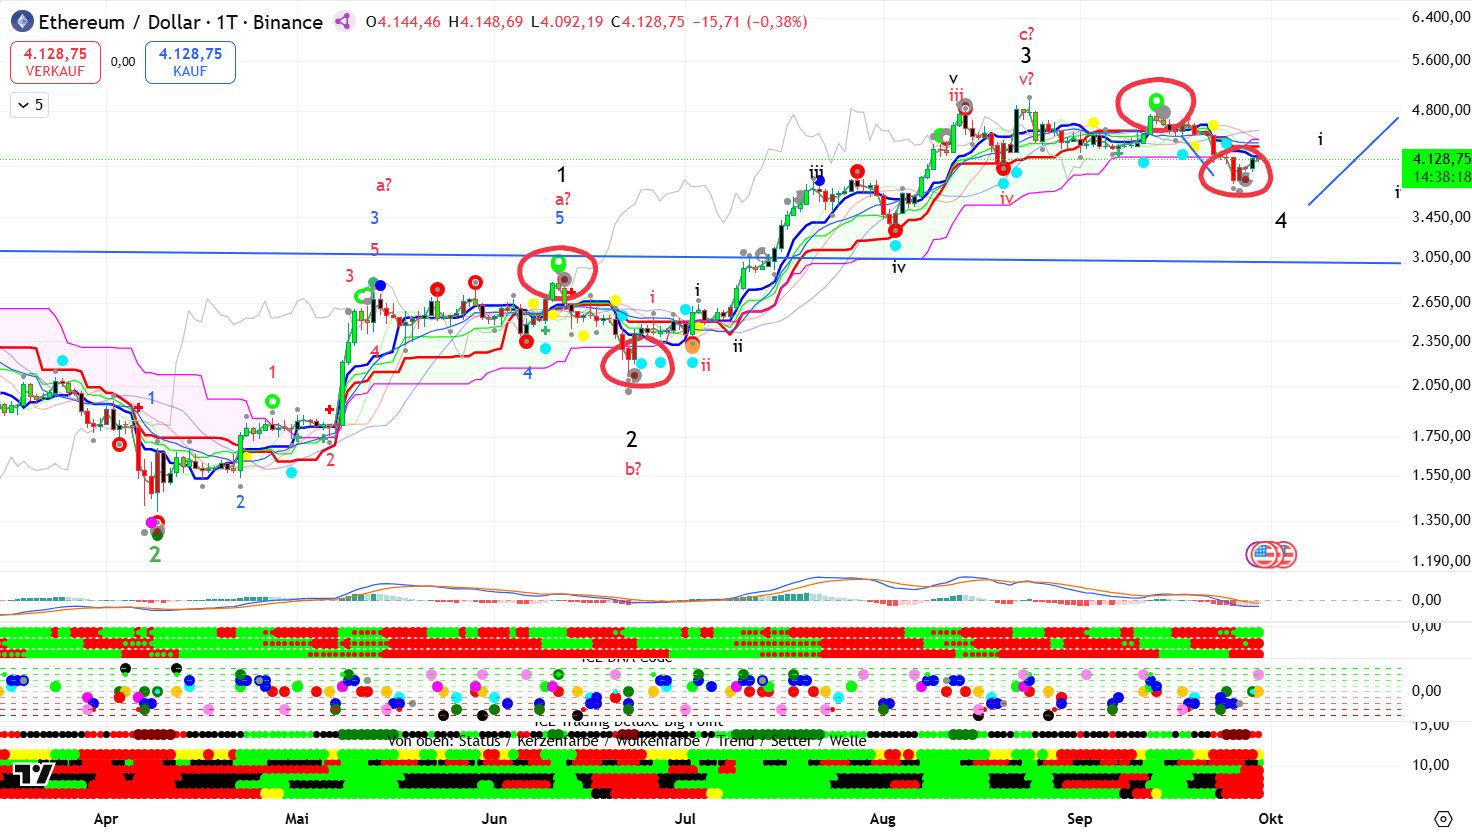Viewport: 1472px width, 832px height.
Task: Expand the collapsed indicator legend showing 5
Action: click(x=29, y=105)
